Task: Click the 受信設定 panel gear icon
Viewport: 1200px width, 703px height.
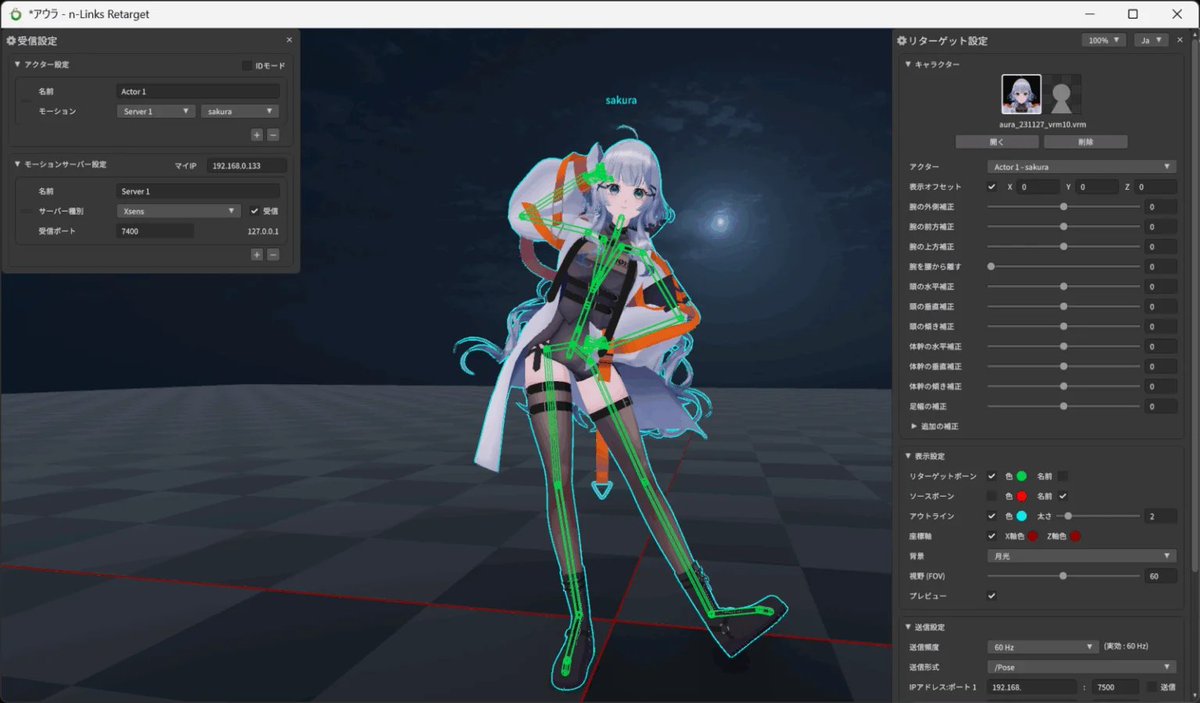Action: coord(12,40)
